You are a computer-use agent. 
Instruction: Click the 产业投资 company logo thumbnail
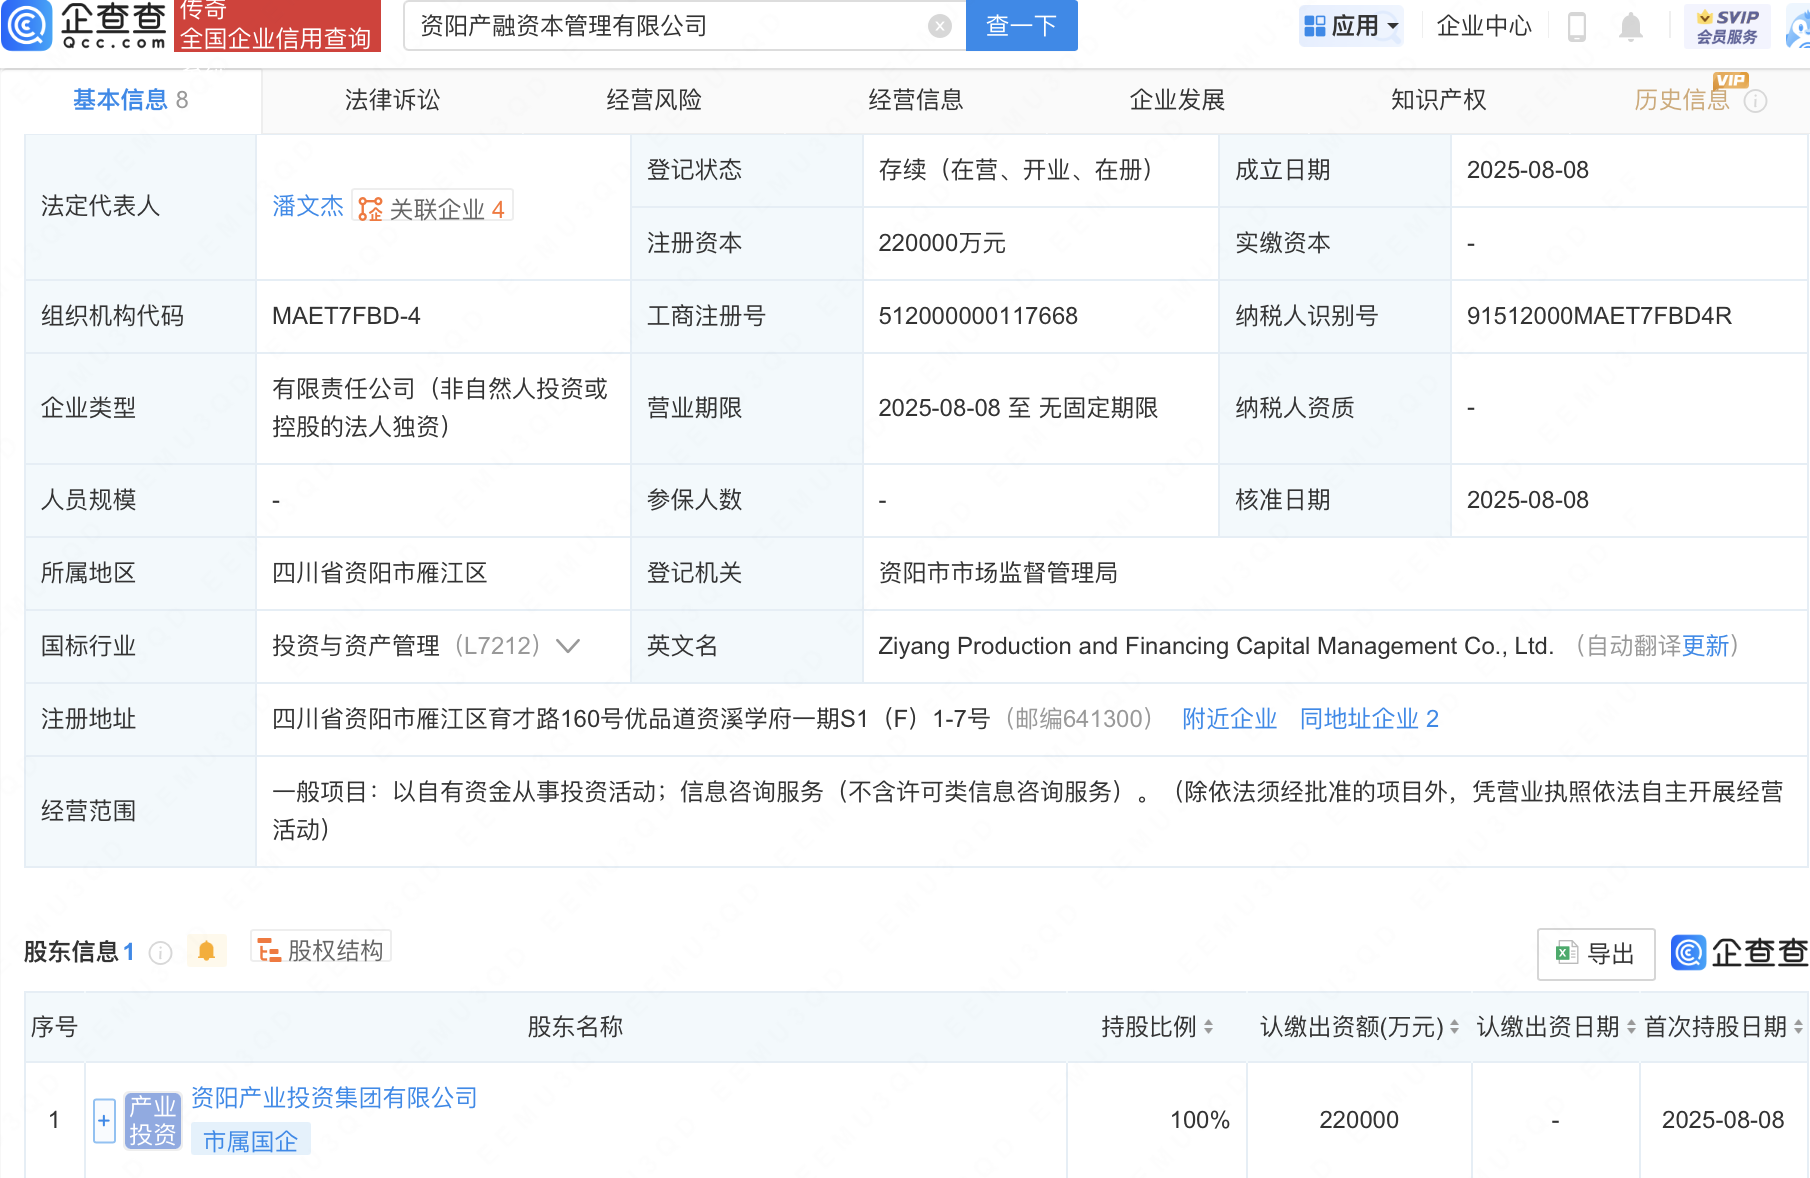[x=152, y=1121]
